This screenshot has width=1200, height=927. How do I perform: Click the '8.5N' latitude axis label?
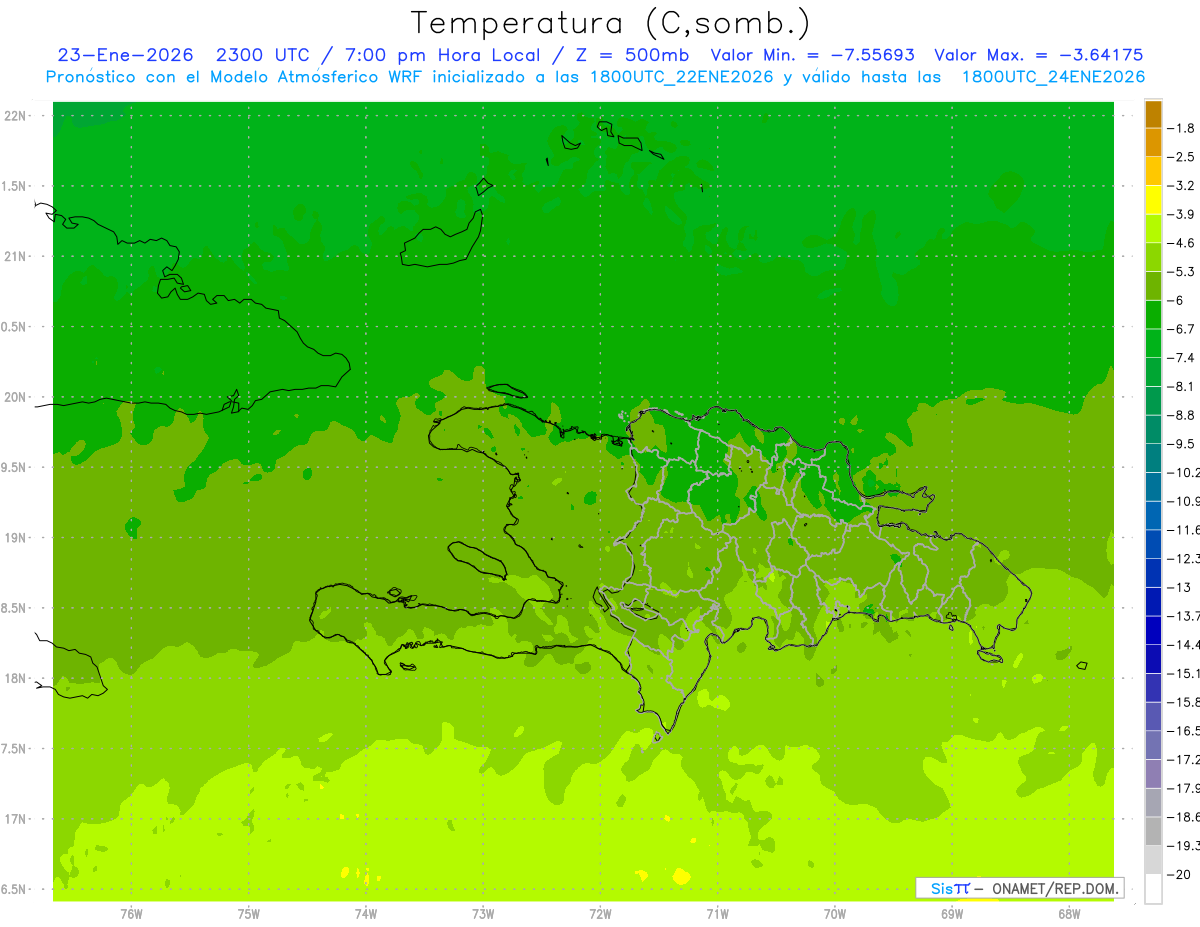pos(14,608)
